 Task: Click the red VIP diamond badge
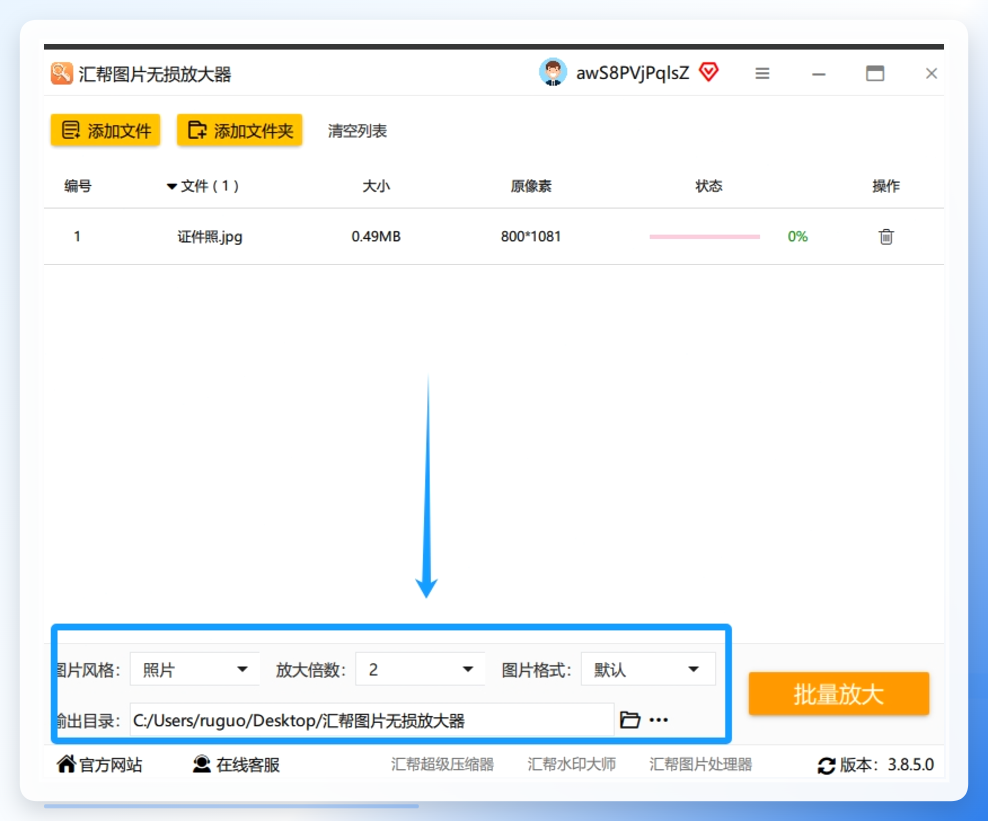(709, 72)
